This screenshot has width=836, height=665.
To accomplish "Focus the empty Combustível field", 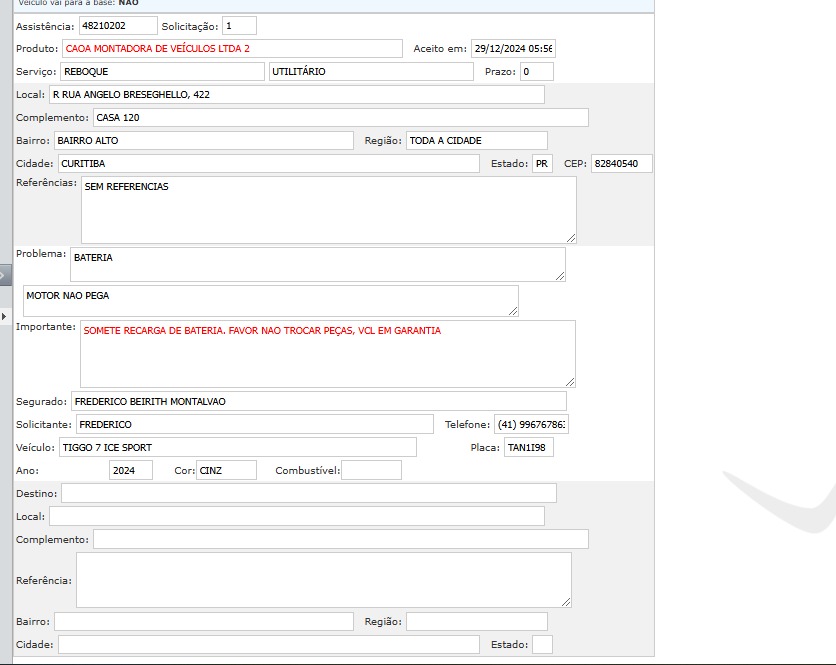I will point(371,470).
